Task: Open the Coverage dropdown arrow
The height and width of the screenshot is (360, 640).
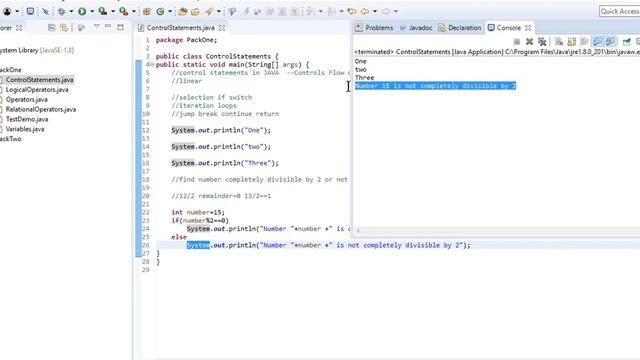Action: pos(113,11)
